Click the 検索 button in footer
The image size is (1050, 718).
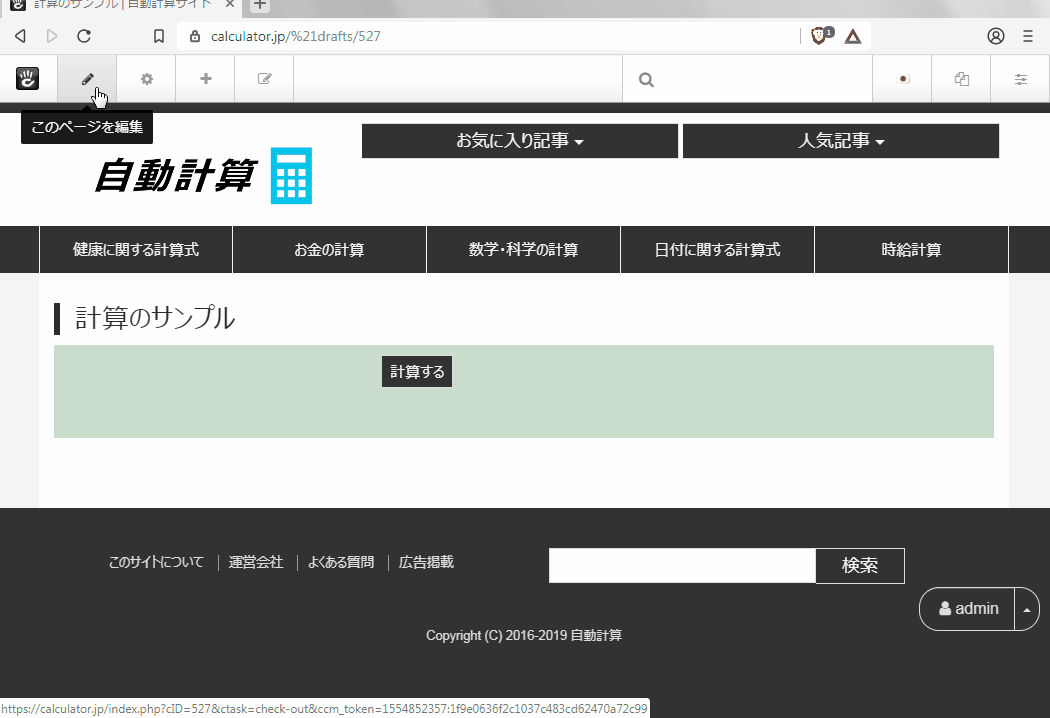(x=860, y=566)
